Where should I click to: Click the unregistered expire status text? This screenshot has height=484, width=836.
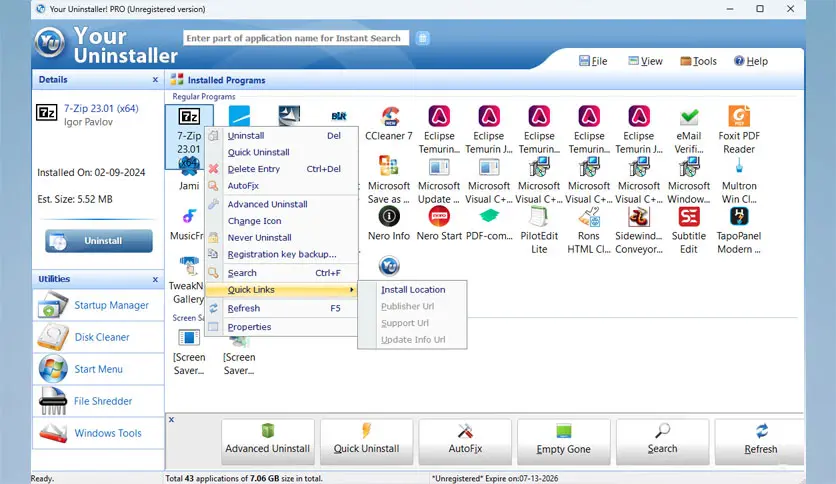495,478
